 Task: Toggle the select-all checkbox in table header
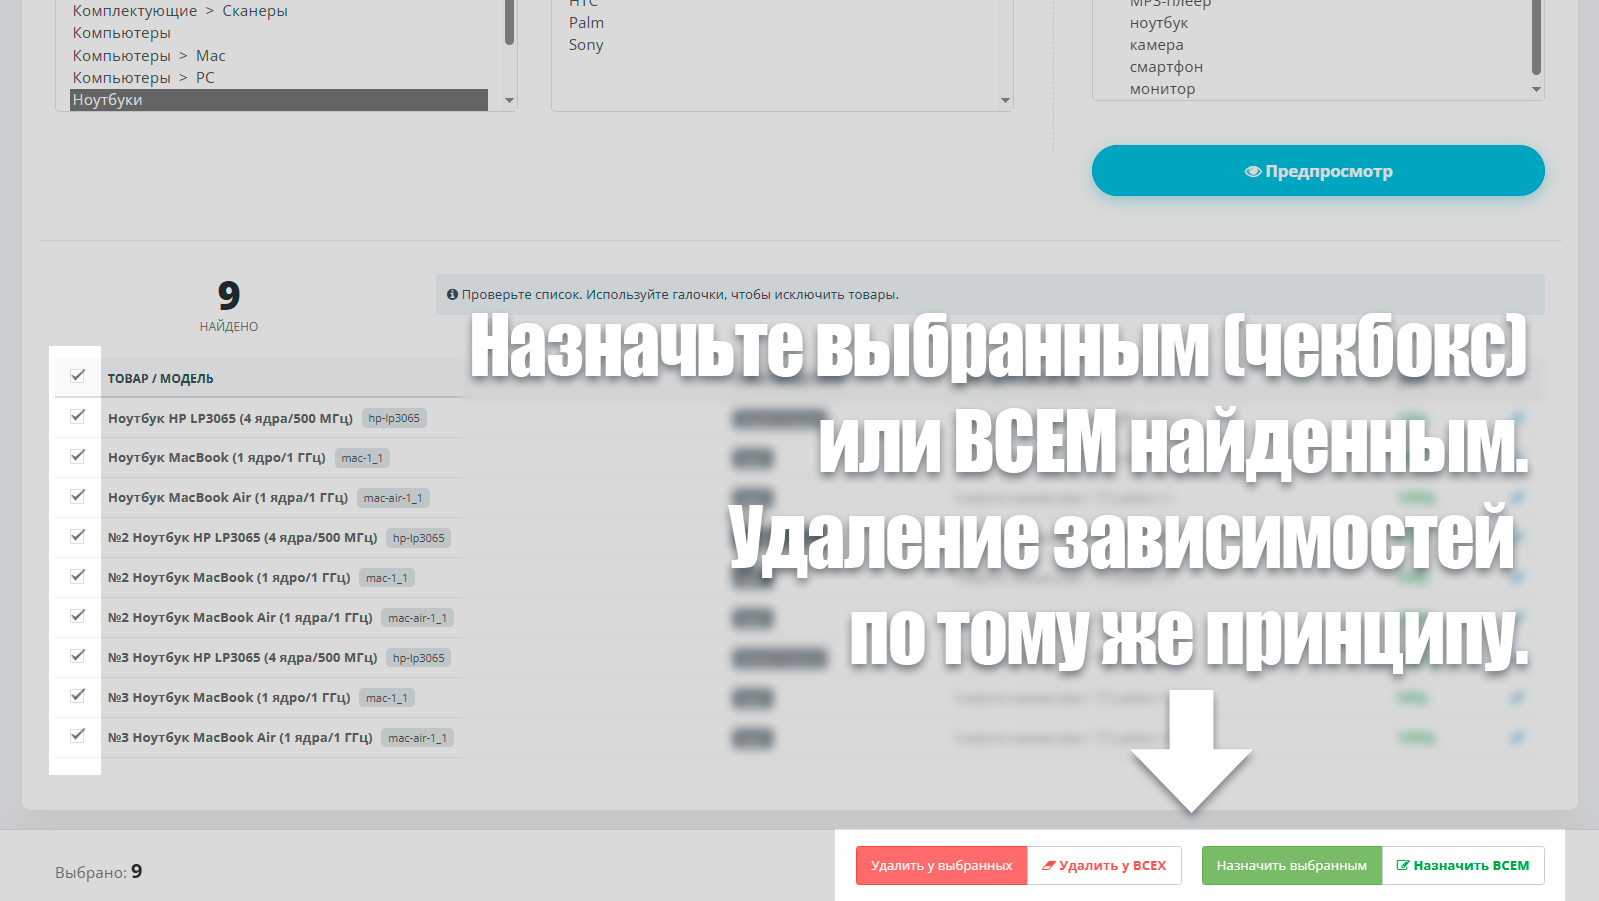click(78, 376)
